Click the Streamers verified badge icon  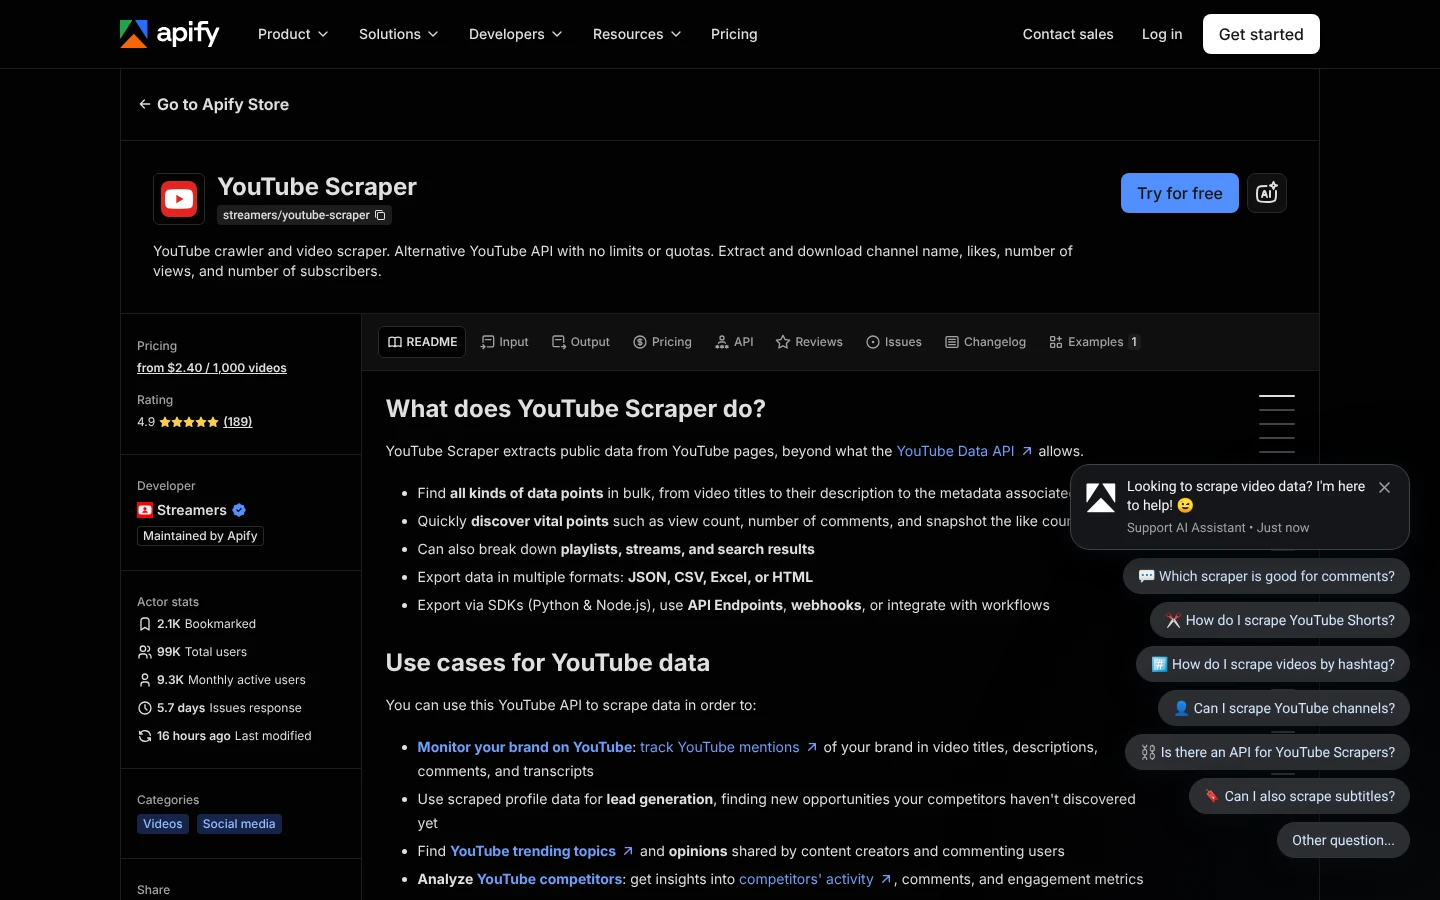click(x=239, y=510)
